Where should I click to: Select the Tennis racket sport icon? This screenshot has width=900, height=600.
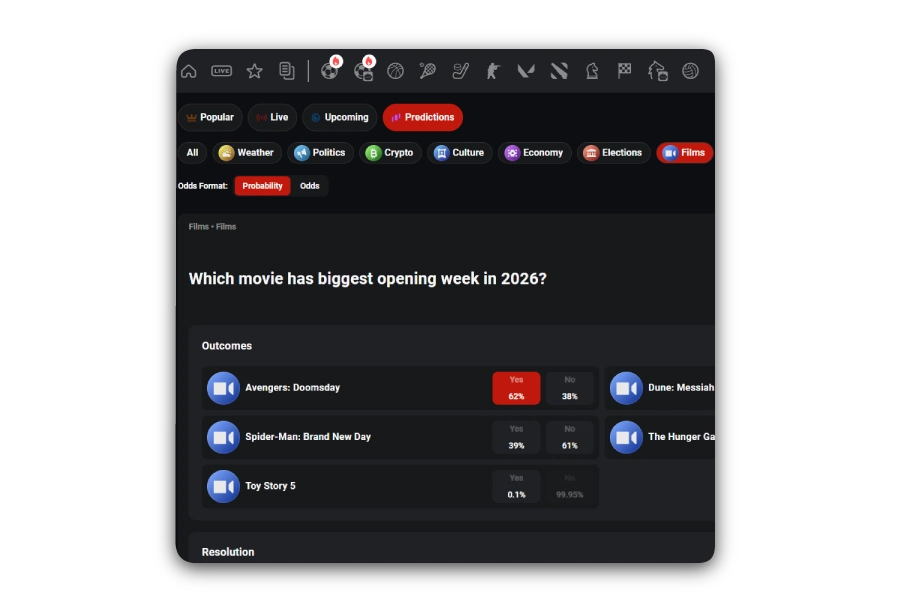pyautogui.click(x=428, y=71)
